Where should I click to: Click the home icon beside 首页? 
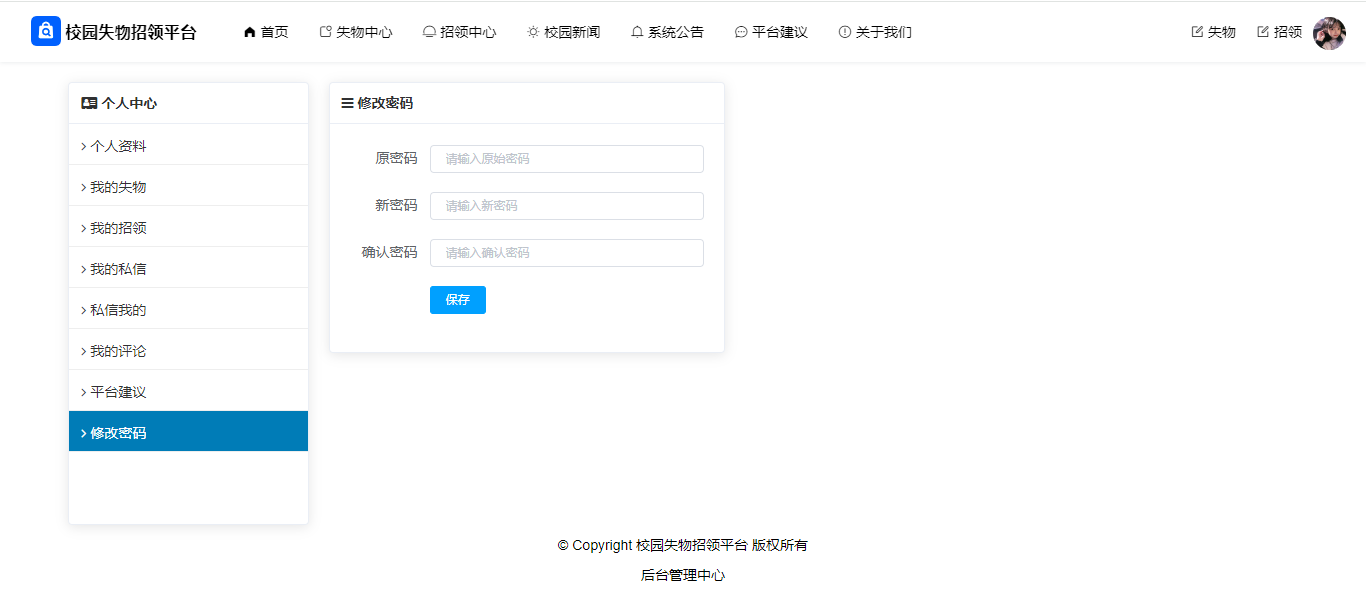pyautogui.click(x=250, y=32)
